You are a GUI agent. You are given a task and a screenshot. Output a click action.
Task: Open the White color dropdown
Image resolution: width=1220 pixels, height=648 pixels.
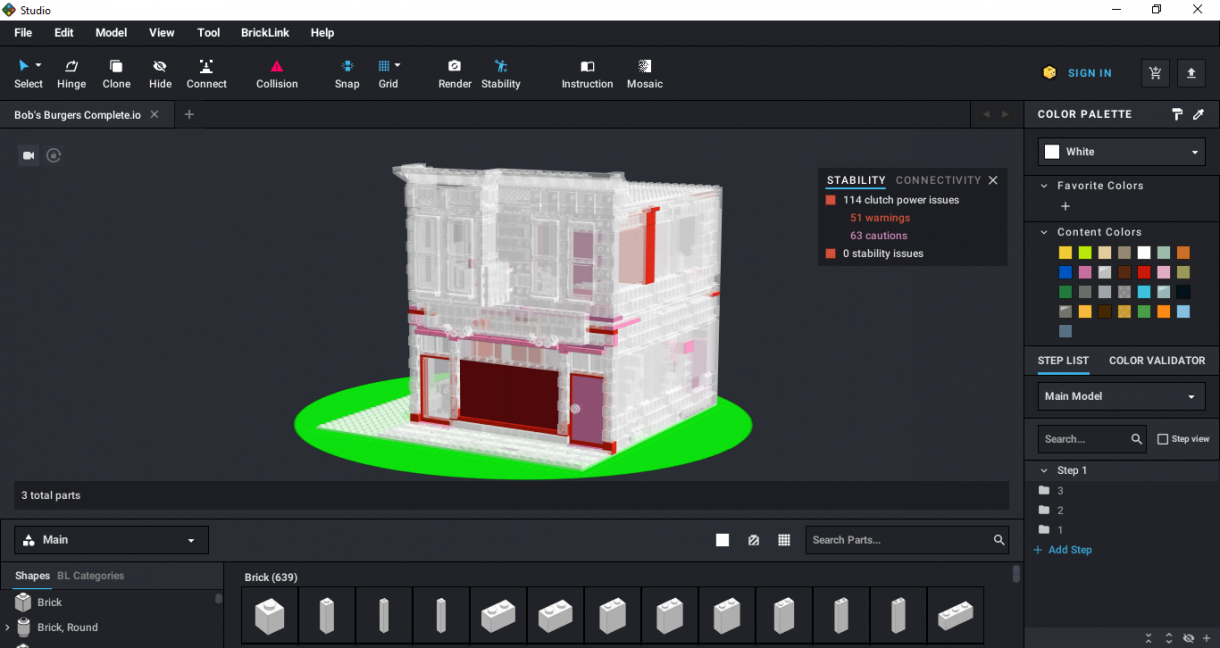click(1121, 152)
